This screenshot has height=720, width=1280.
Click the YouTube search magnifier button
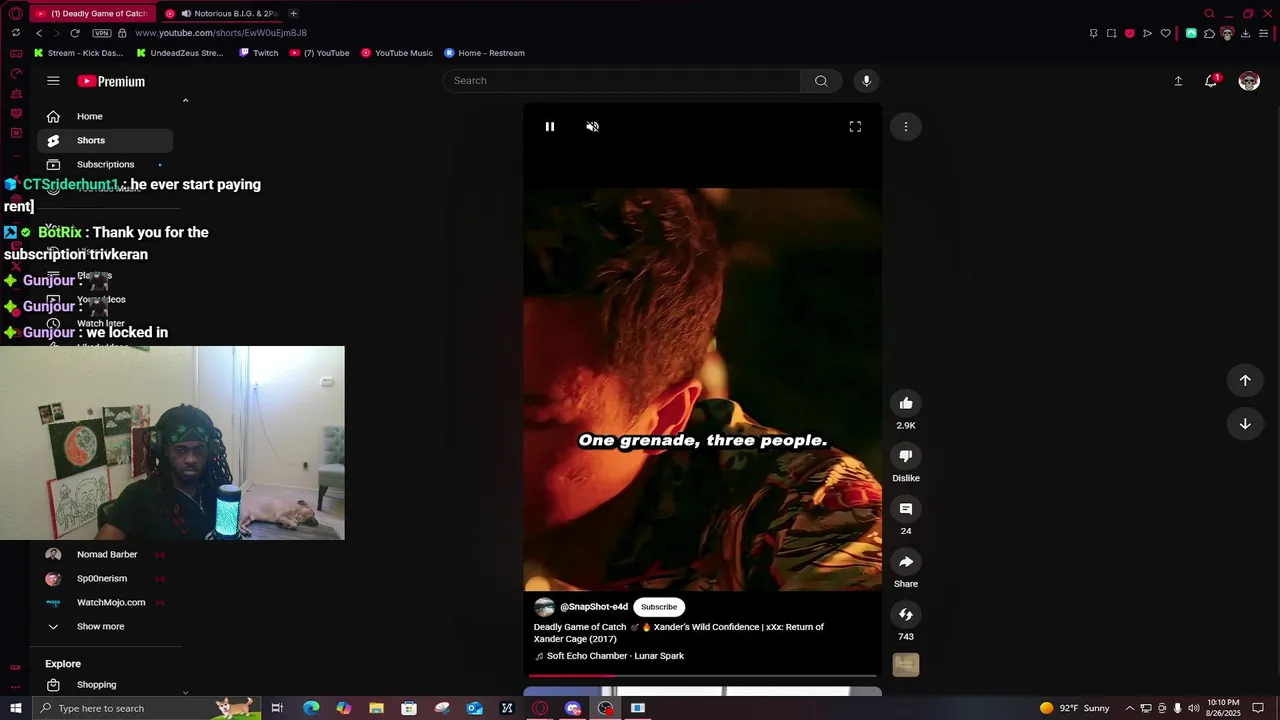click(821, 81)
